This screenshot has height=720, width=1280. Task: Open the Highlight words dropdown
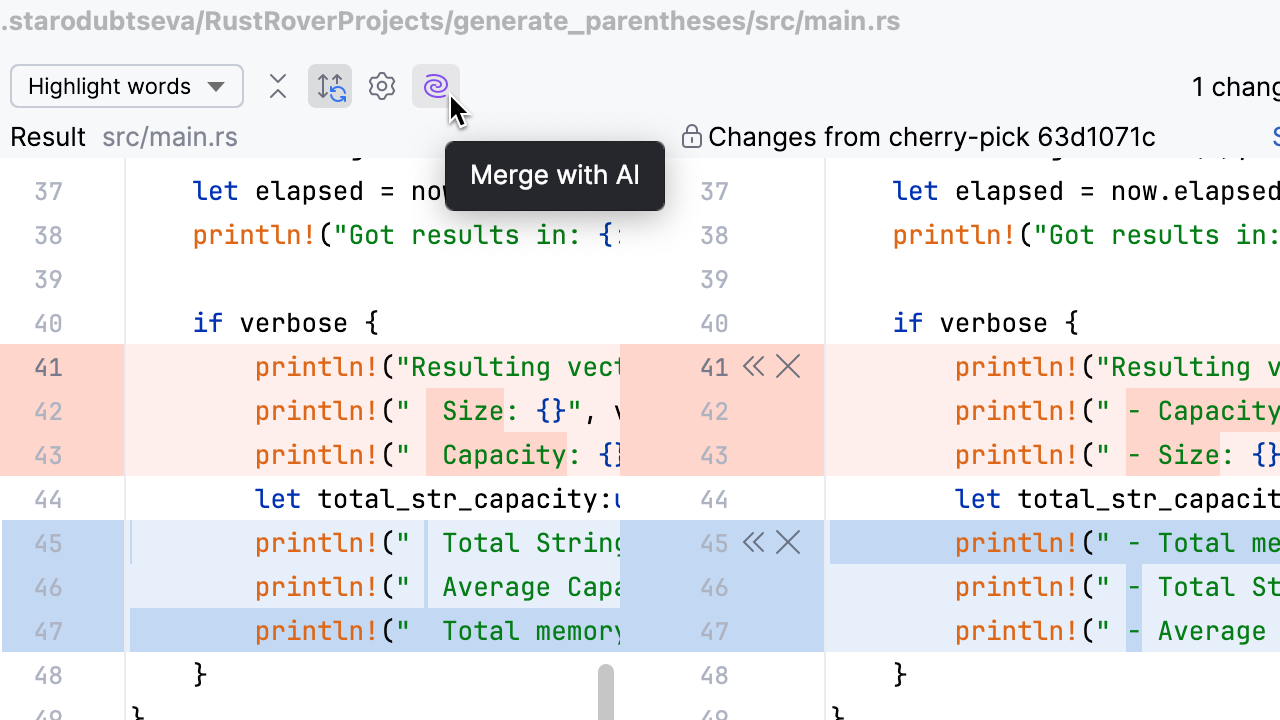click(x=127, y=87)
